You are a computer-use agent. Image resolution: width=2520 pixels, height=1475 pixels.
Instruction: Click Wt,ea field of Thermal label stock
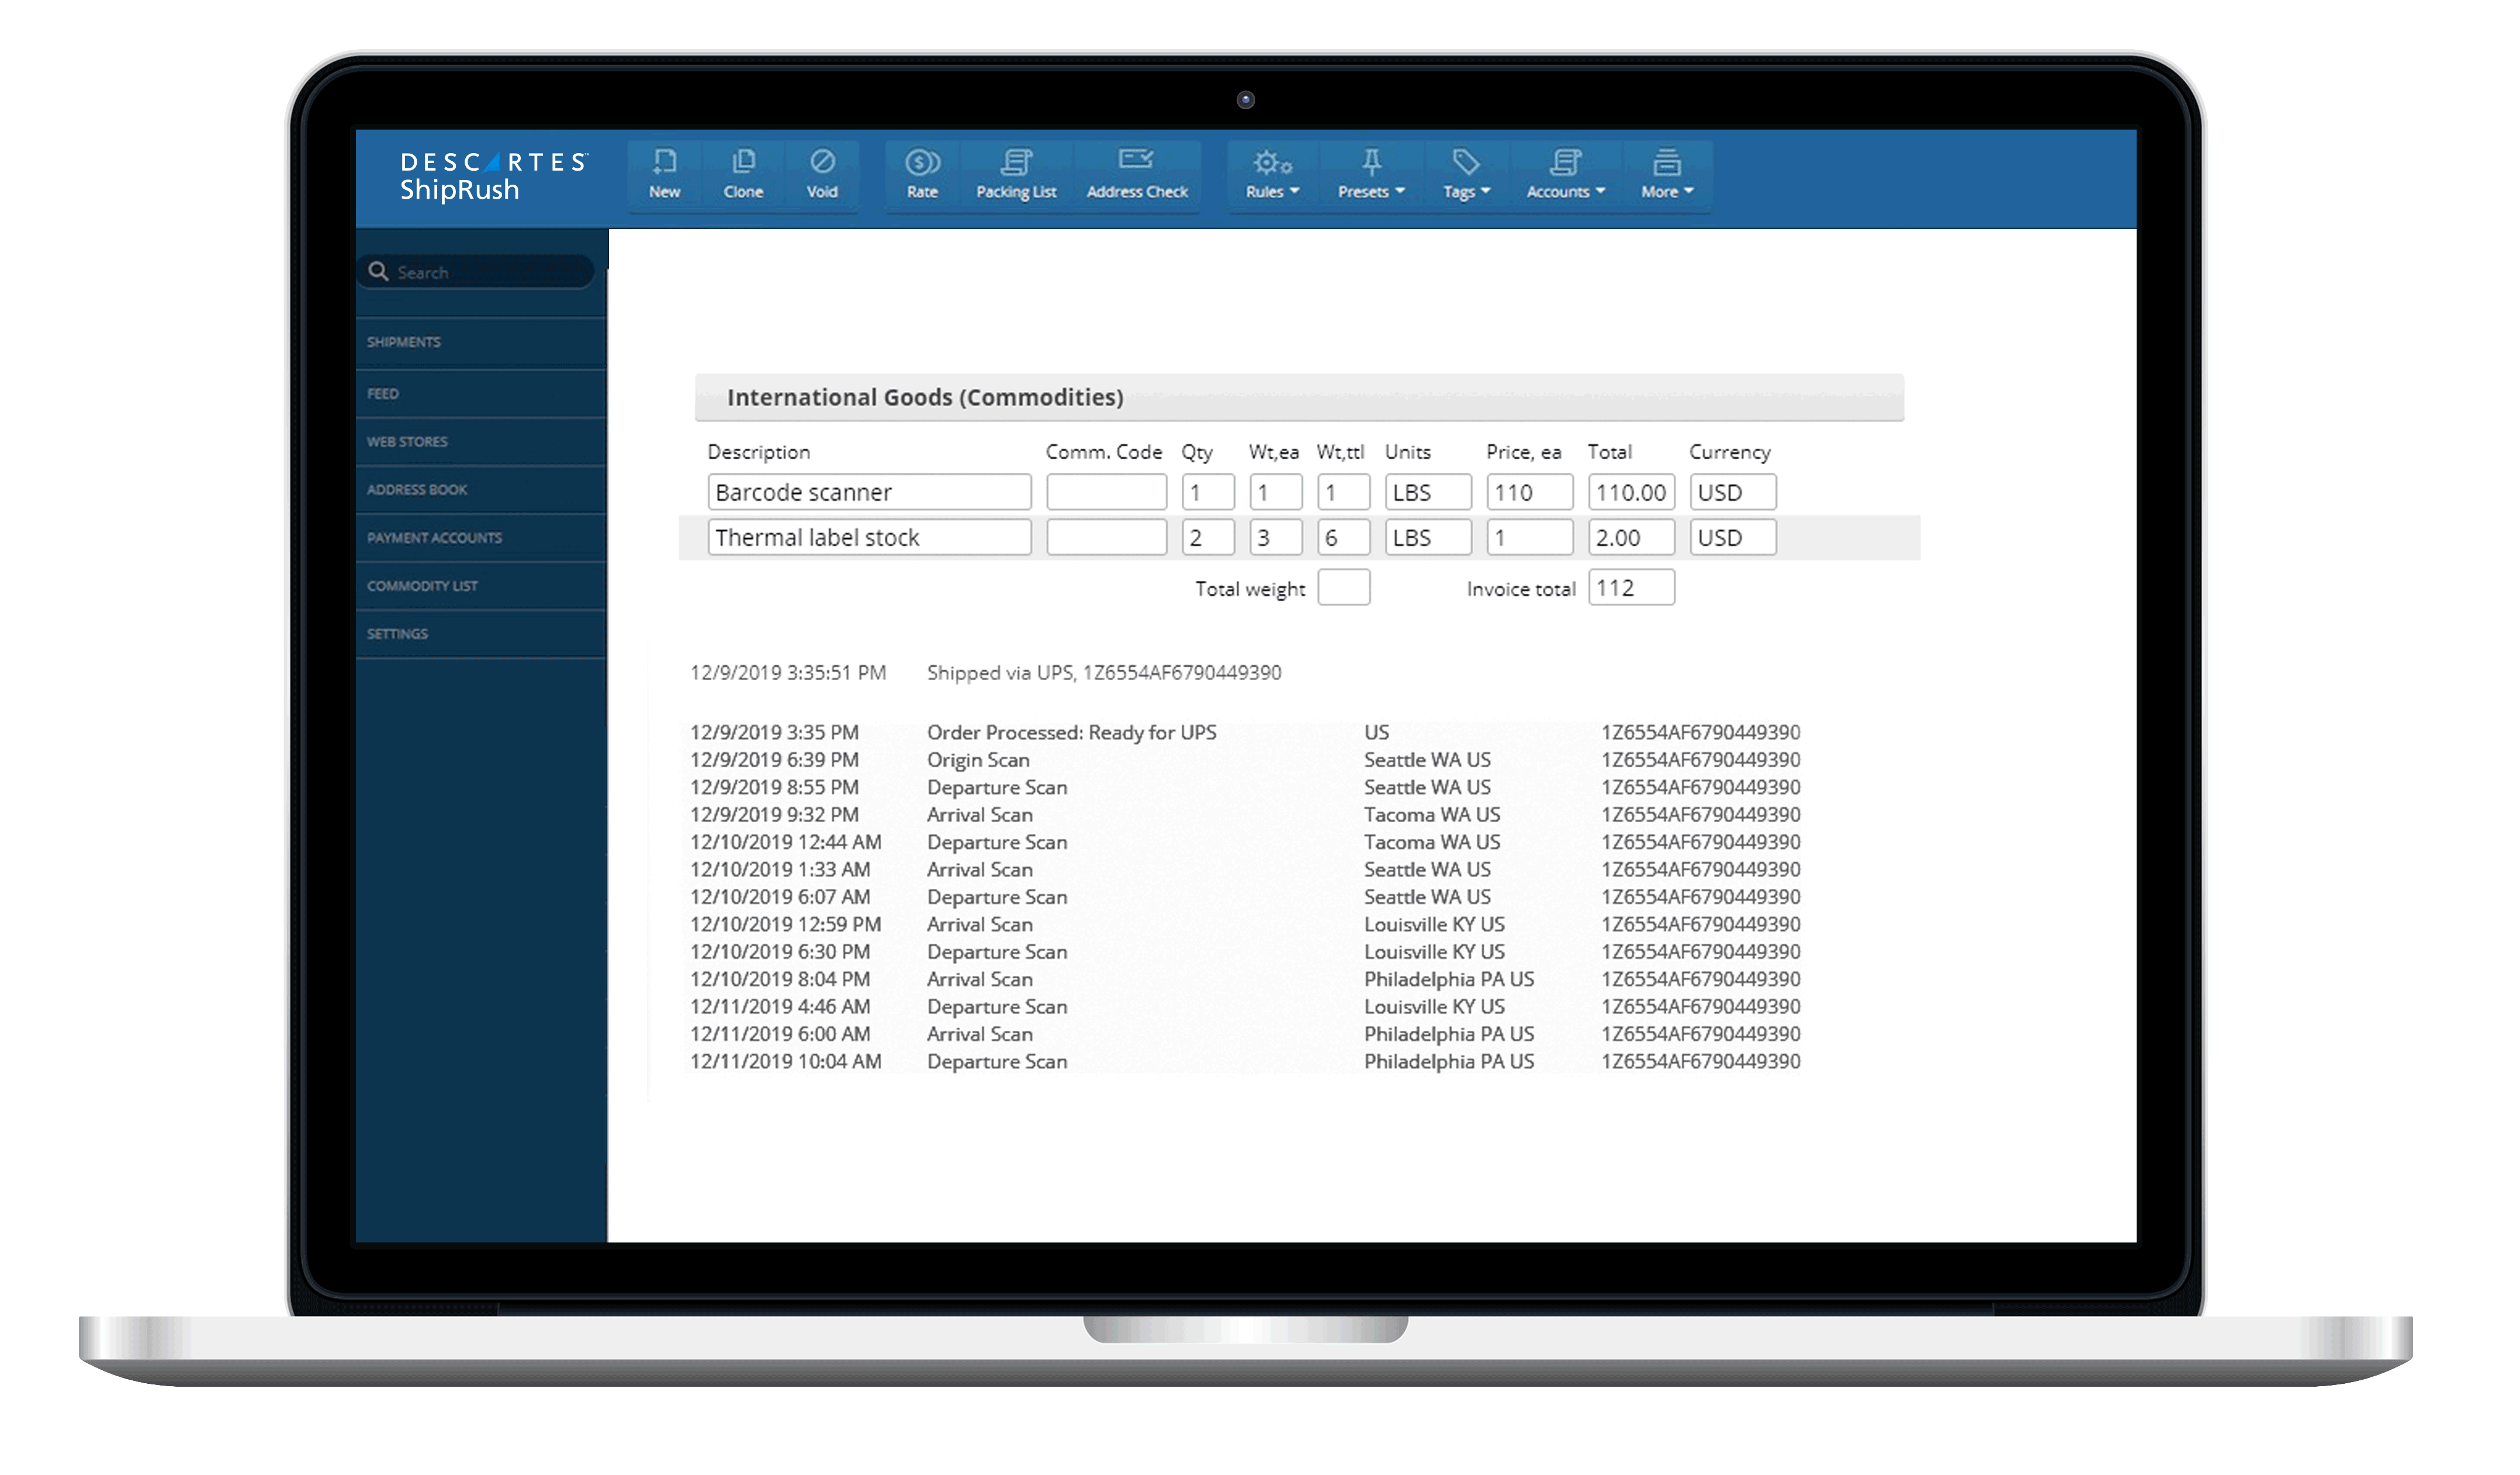point(1276,537)
